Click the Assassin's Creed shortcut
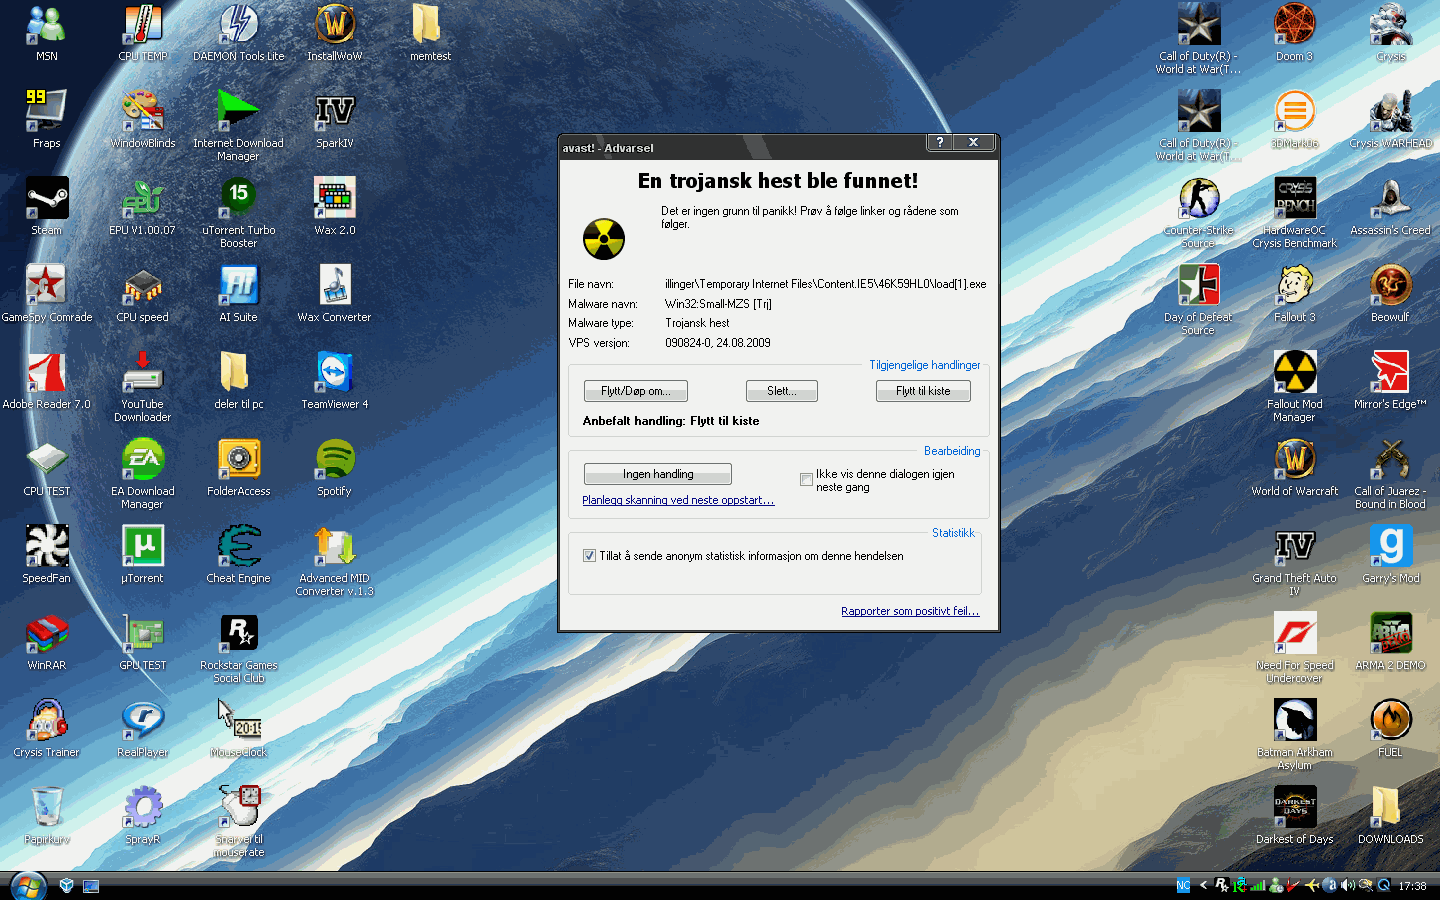Image resolution: width=1440 pixels, height=900 pixels. coord(1390,206)
